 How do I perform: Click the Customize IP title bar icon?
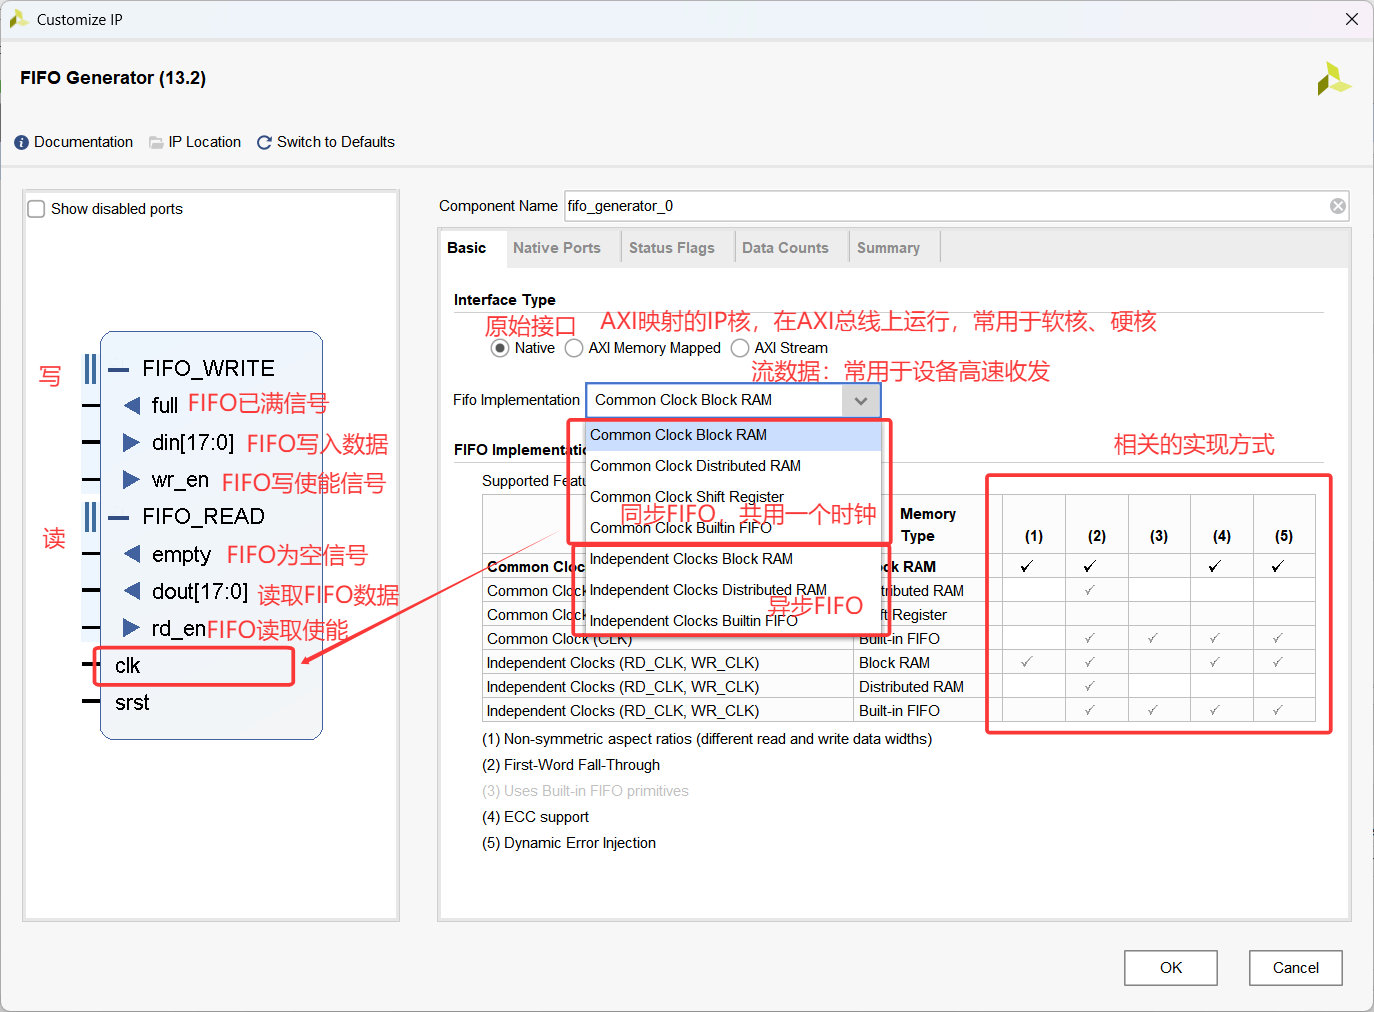point(18,19)
